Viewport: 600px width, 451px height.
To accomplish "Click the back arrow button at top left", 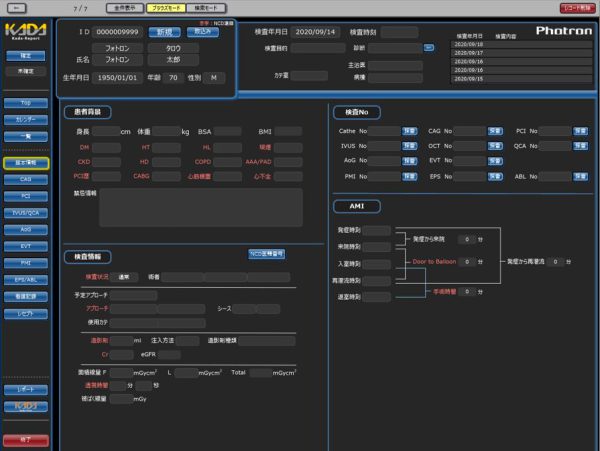I will click(x=14, y=7).
